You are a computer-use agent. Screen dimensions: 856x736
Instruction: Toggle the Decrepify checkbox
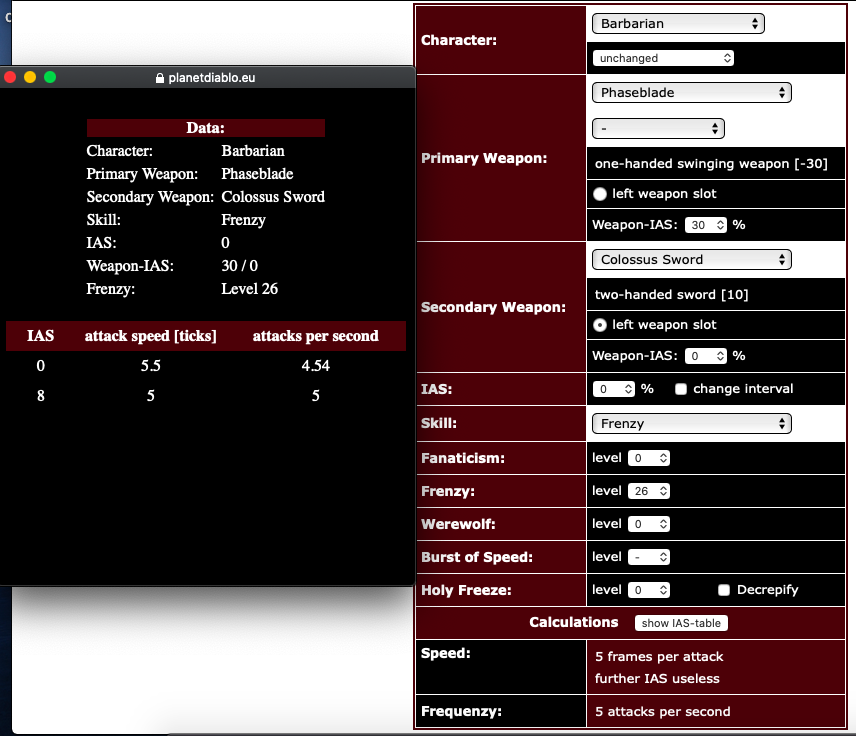725,590
